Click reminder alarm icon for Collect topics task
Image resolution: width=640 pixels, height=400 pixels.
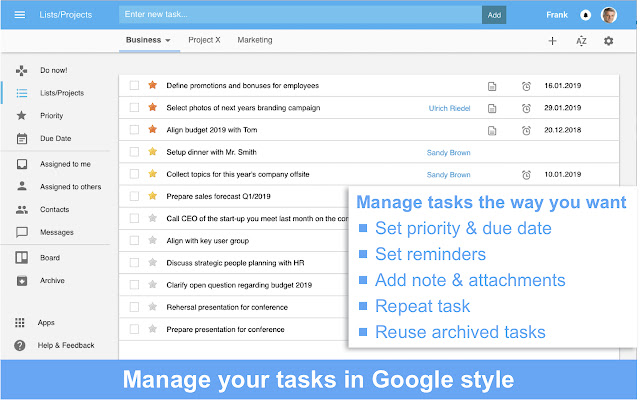click(526, 175)
